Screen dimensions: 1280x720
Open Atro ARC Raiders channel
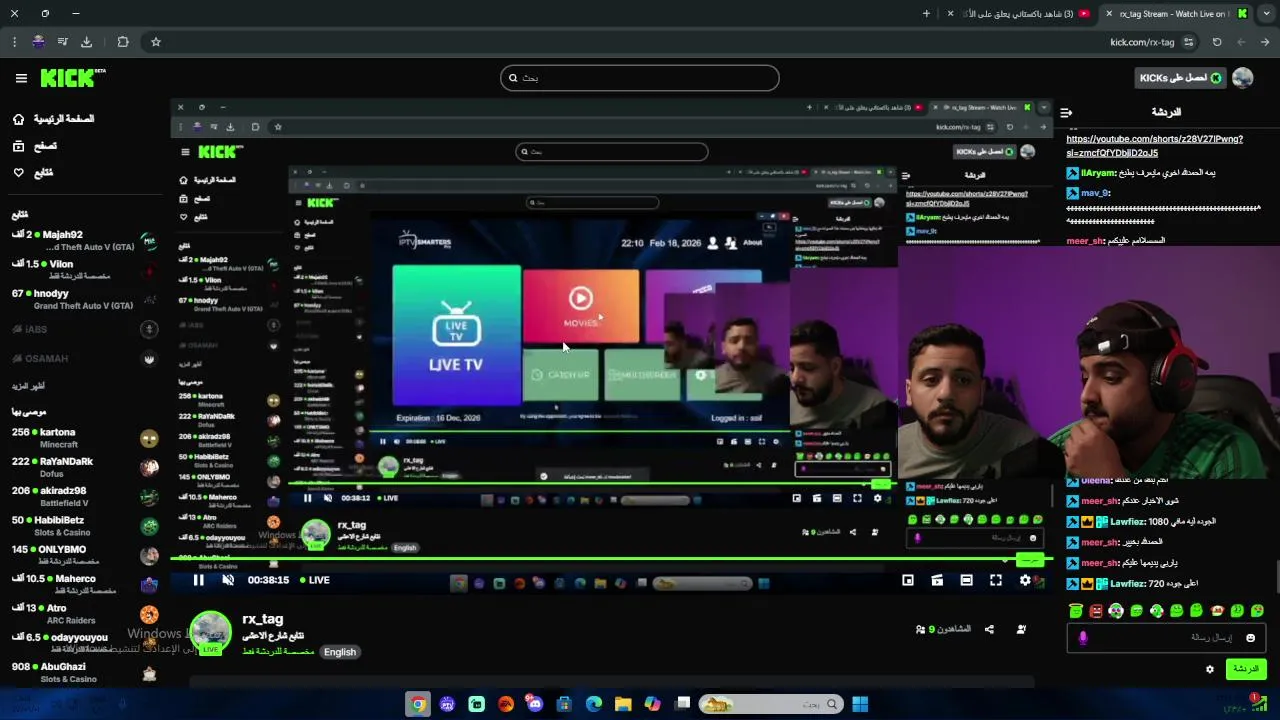85,614
